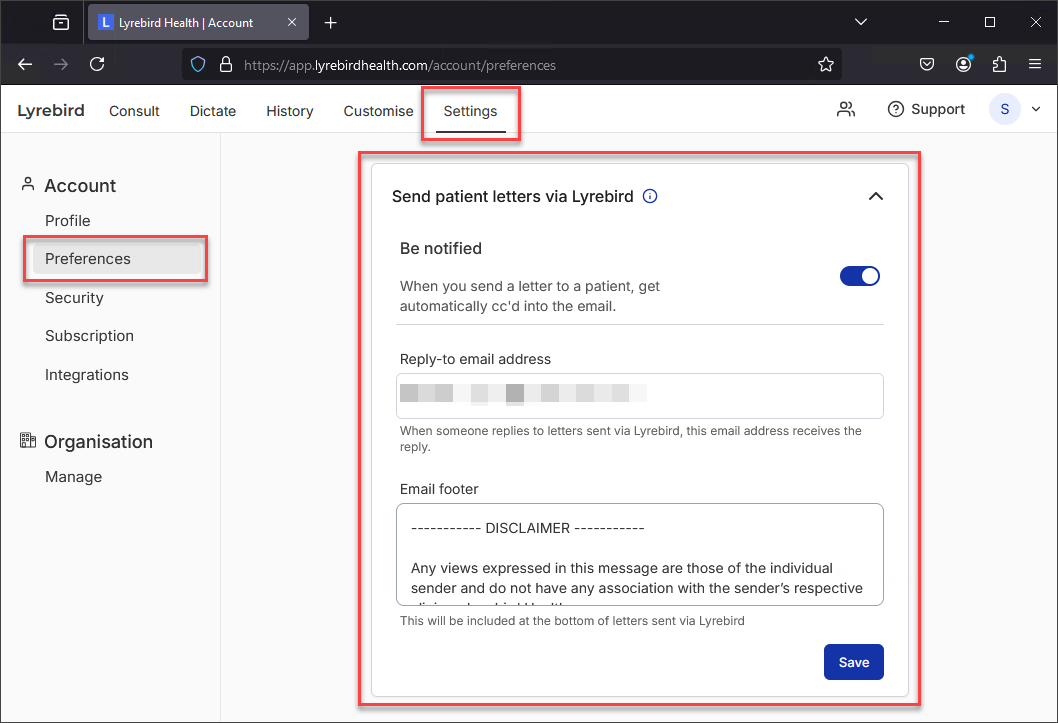Close the Lyrebird Health tab
This screenshot has width=1058, height=723.
coord(291,22)
